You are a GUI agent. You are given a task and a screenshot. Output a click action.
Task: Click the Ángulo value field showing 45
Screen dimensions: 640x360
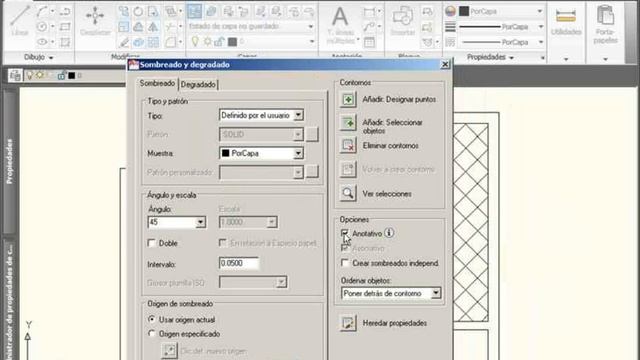172,222
